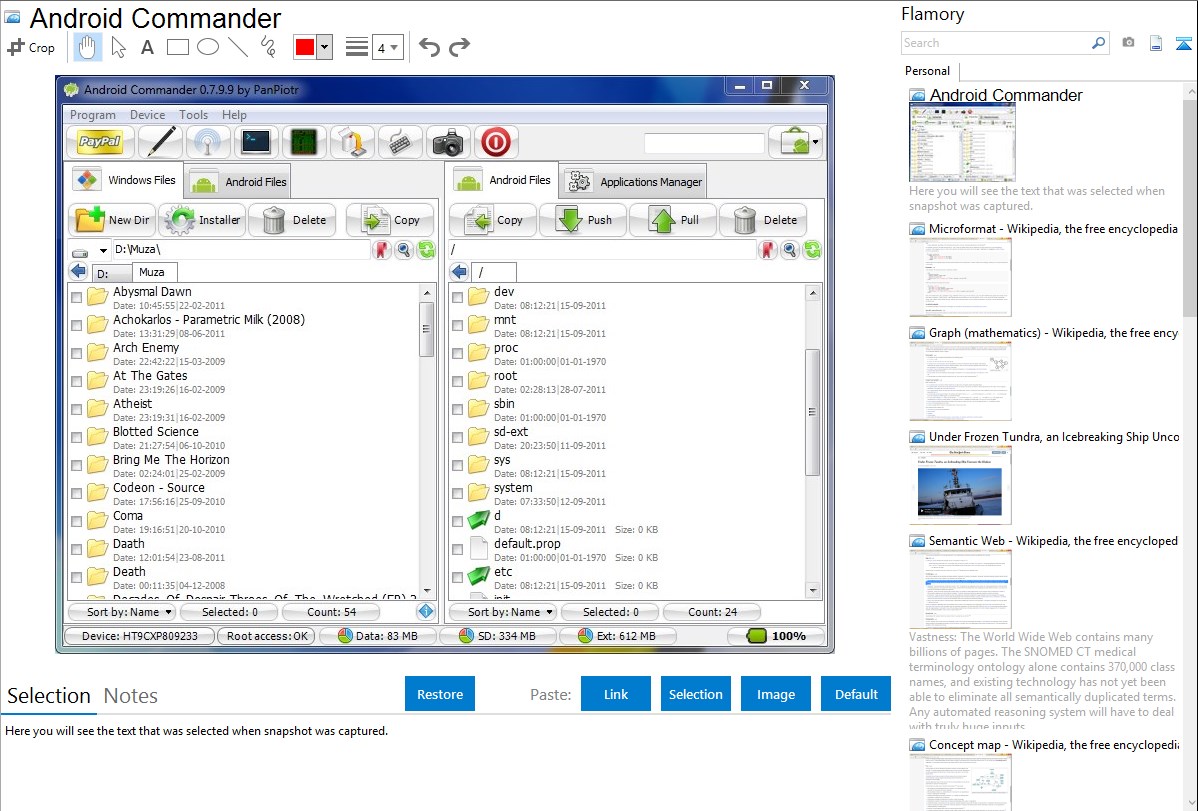Take device screenshot with camera icon
Screen dimensions: 1198x811
[447, 141]
